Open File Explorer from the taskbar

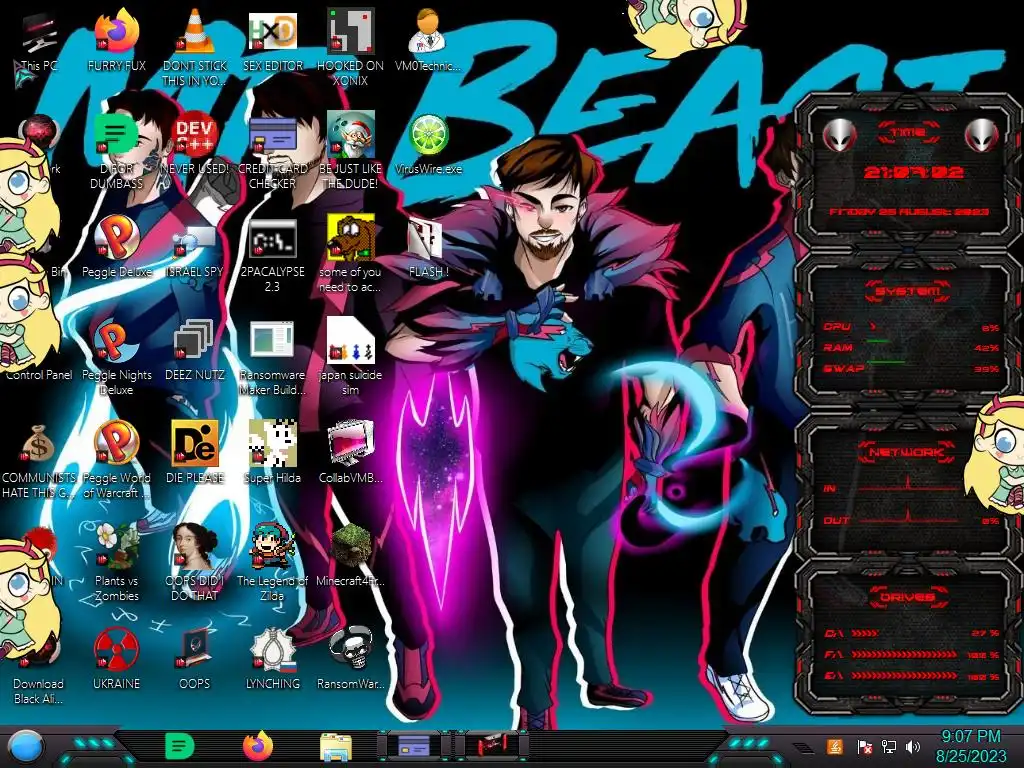(x=336, y=747)
